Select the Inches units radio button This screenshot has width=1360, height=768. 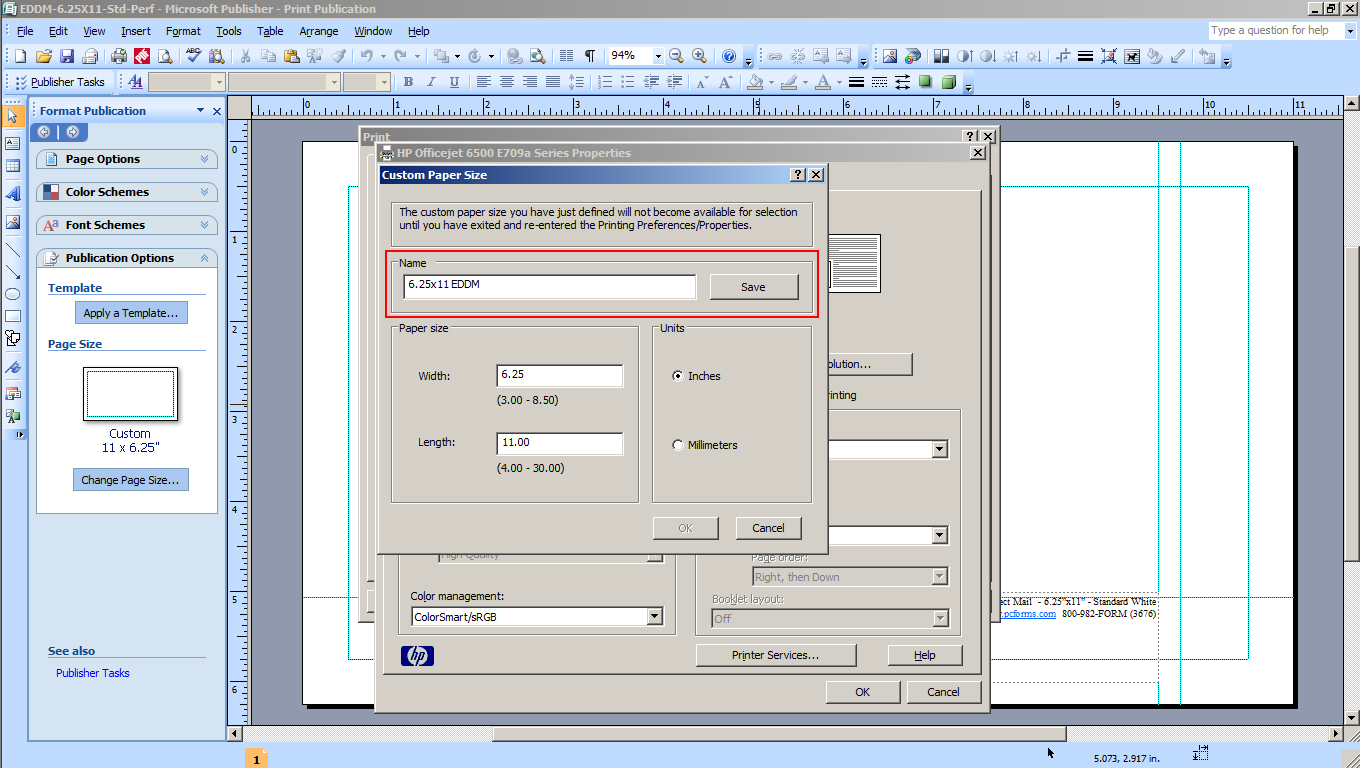[678, 375]
